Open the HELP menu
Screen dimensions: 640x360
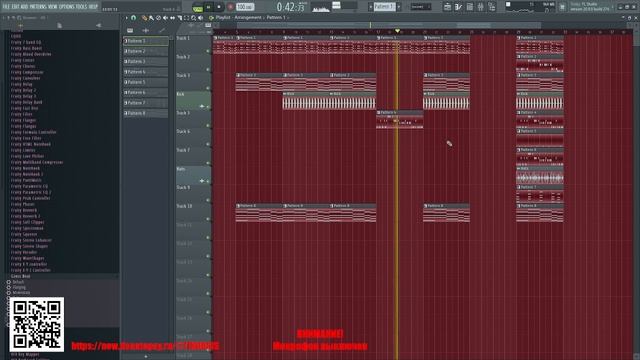93,7
